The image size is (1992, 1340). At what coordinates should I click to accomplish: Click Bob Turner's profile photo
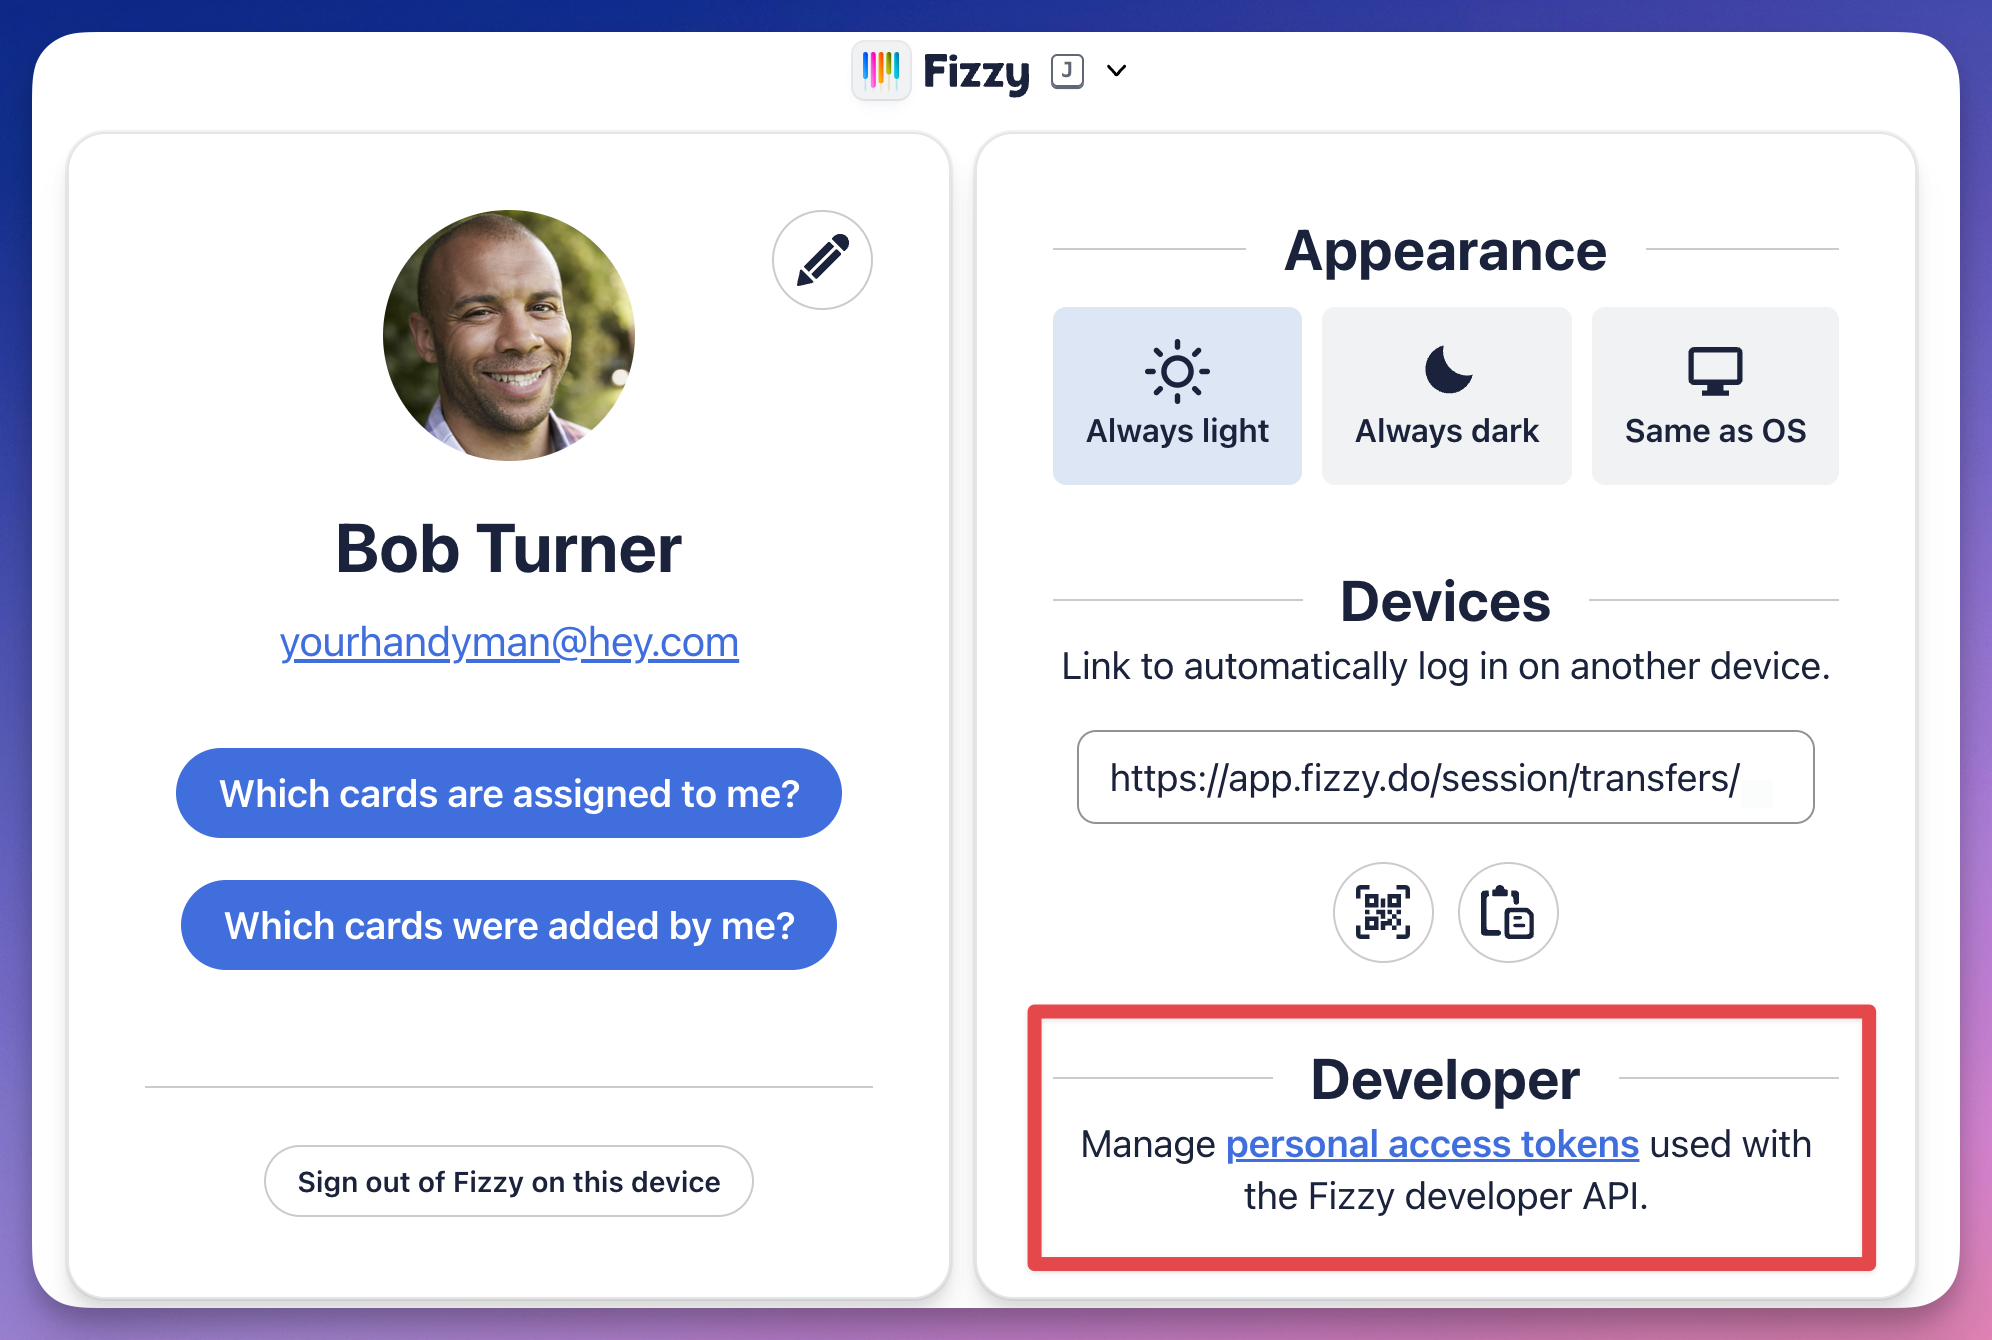click(x=509, y=336)
